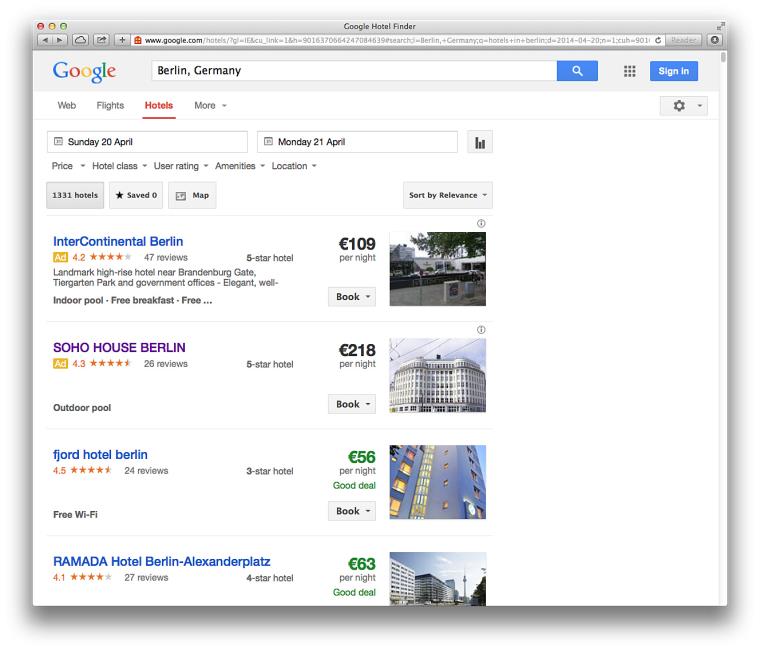Open the Hotel class filter dropdown
Screen dimensions: 760x651
119,166
